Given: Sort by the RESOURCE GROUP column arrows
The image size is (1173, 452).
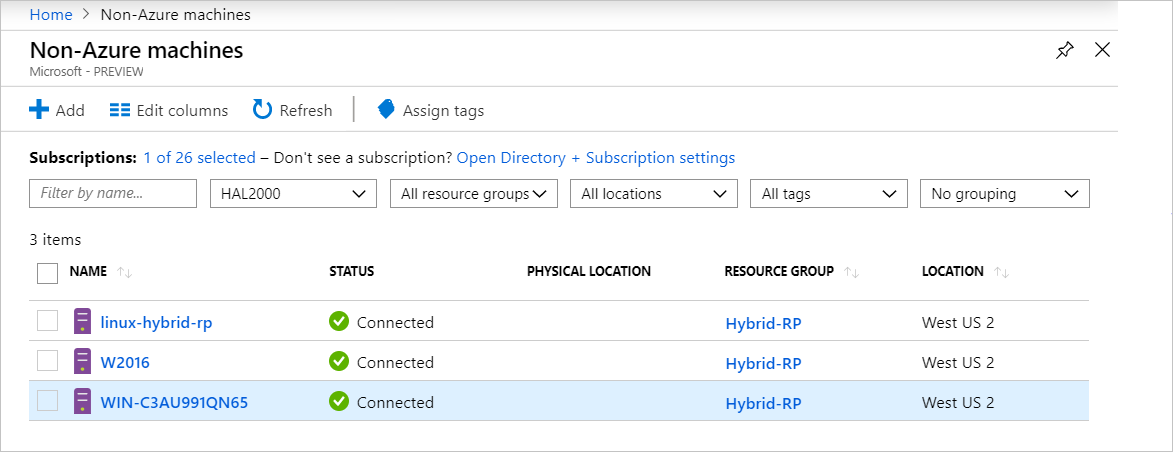Looking at the screenshot, I should 851,272.
